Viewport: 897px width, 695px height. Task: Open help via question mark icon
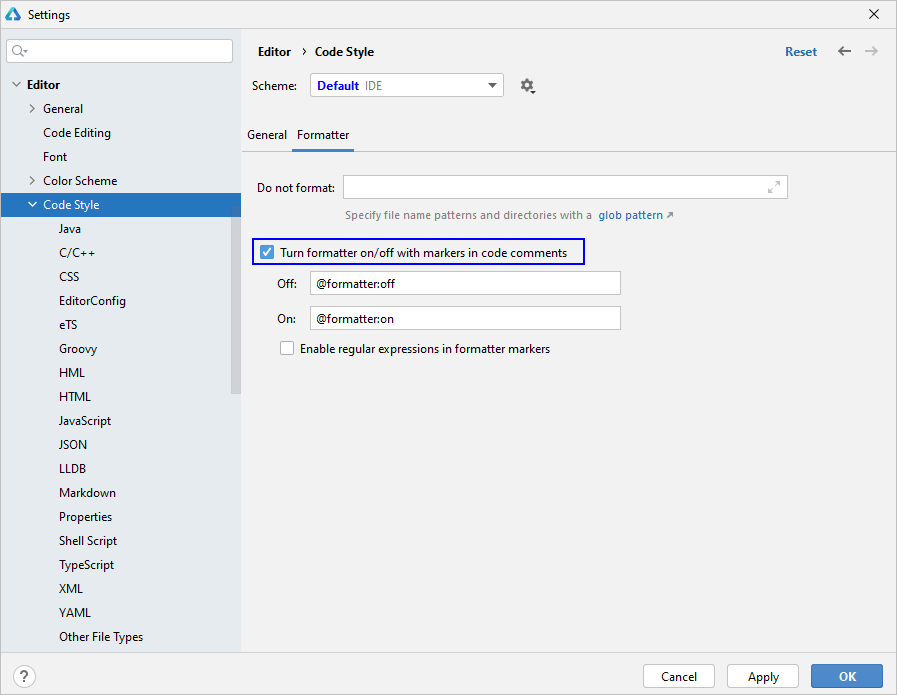24,676
